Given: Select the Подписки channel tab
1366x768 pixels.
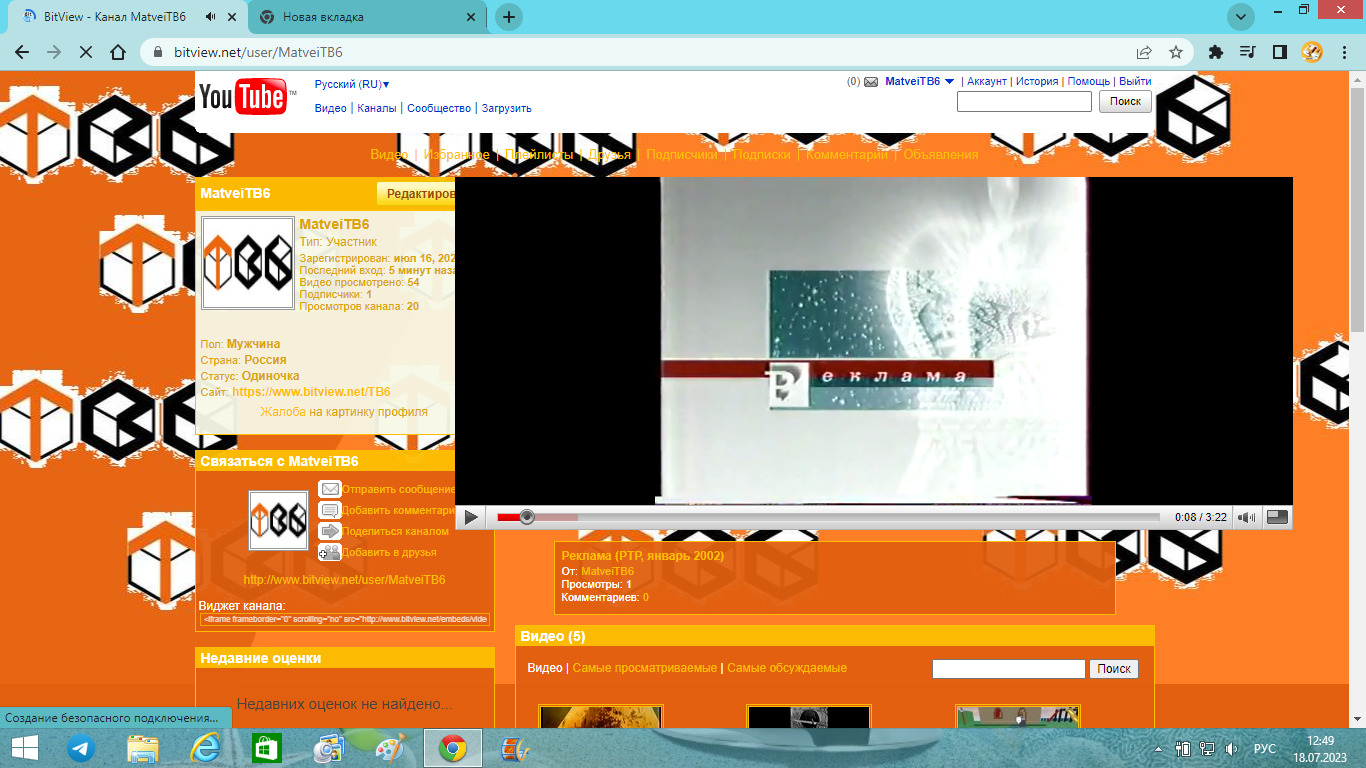Looking at the screenshot, I should (x=762, y=155).
